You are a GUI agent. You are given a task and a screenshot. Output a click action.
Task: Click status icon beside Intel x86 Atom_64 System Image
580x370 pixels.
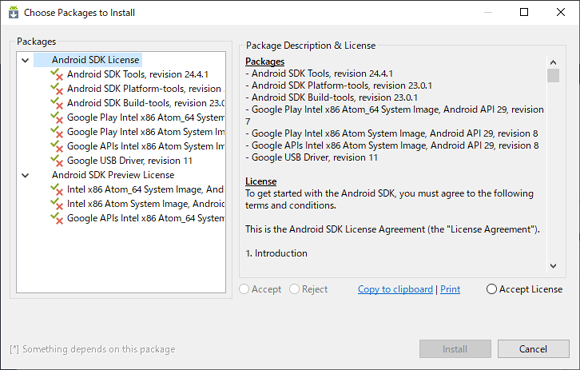(57, 189)
